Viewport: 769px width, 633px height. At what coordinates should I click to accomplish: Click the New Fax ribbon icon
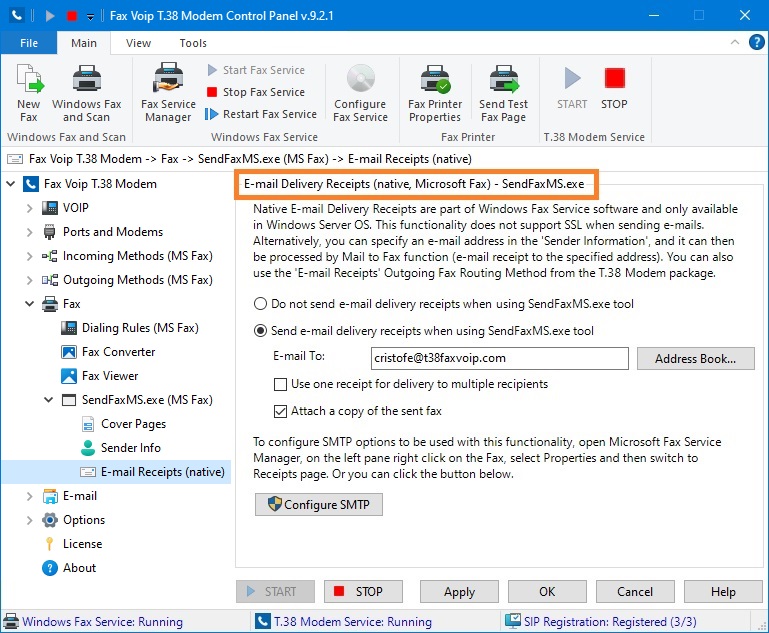click(29, 78)
